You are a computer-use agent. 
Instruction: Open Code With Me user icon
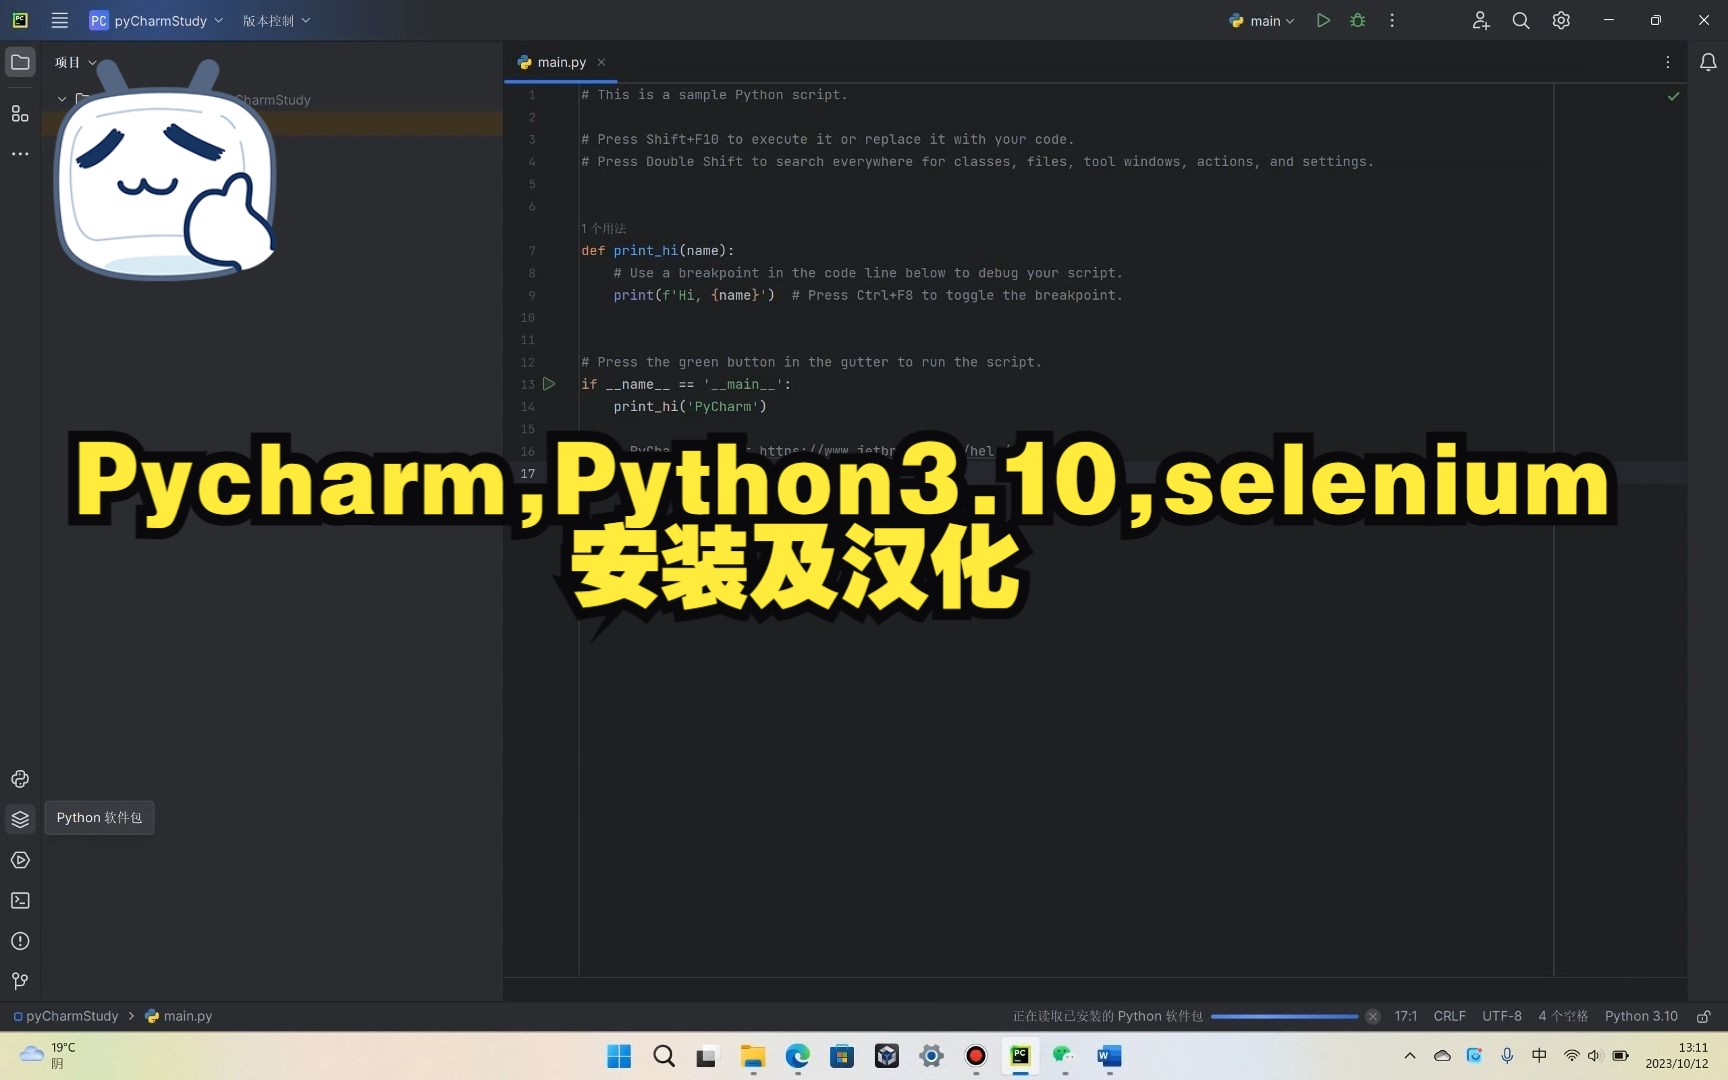1481,20
